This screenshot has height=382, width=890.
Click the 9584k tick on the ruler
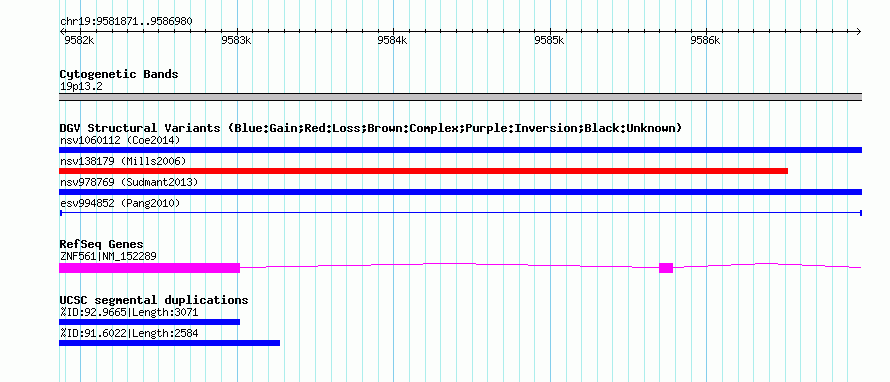click(x=393, y=40)
